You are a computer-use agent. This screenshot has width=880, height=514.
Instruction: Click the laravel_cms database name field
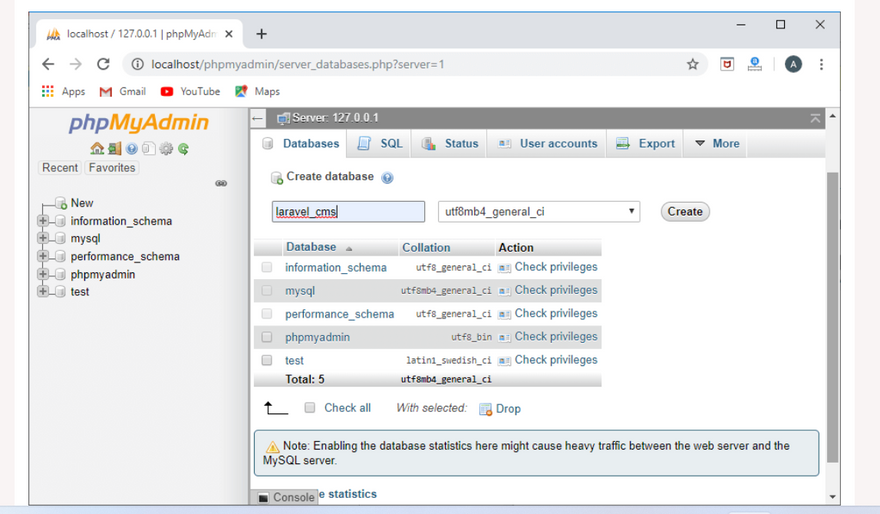click(x=348, y=212)
